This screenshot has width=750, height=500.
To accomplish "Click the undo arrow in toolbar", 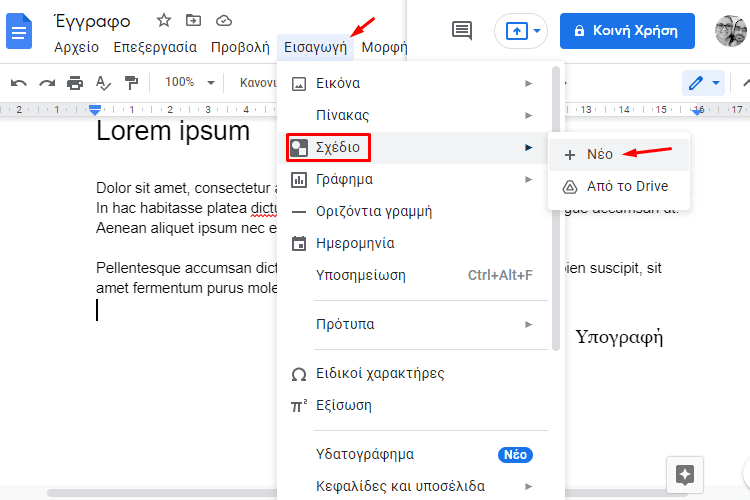I will pos(19,83).
